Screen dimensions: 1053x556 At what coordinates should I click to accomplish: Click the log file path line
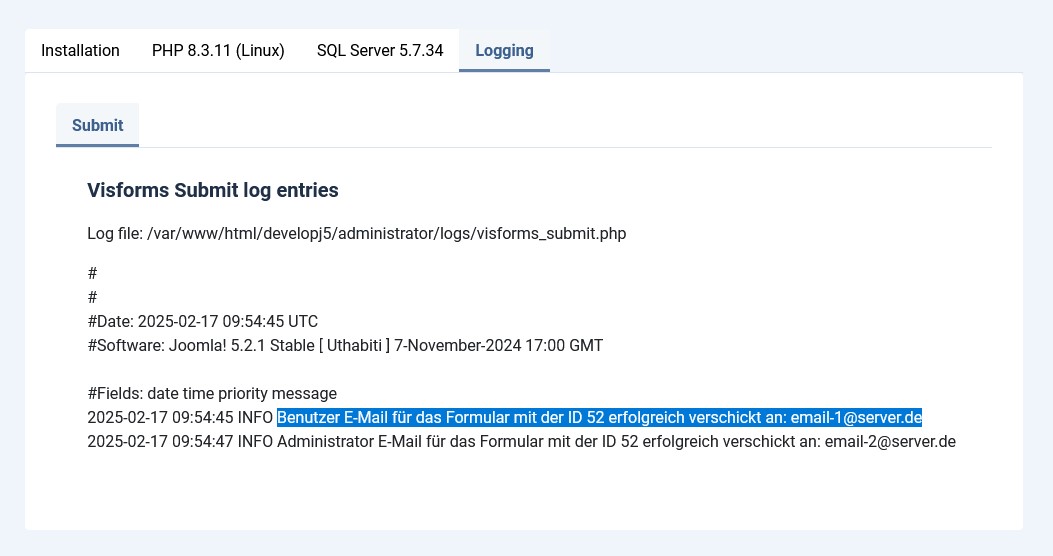pos(357,234)
